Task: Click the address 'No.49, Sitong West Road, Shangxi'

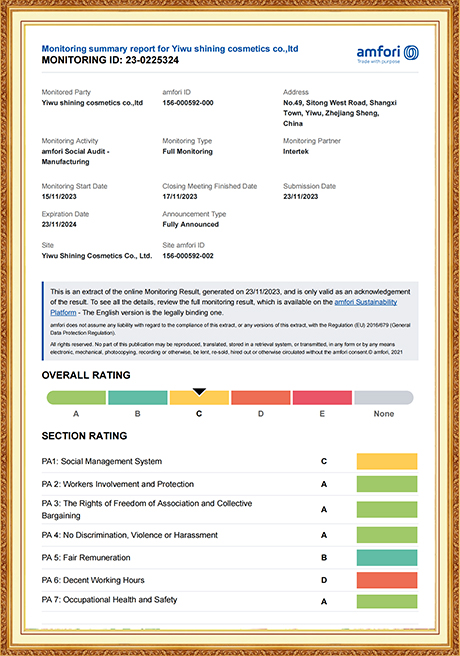Action: (340, 103)
